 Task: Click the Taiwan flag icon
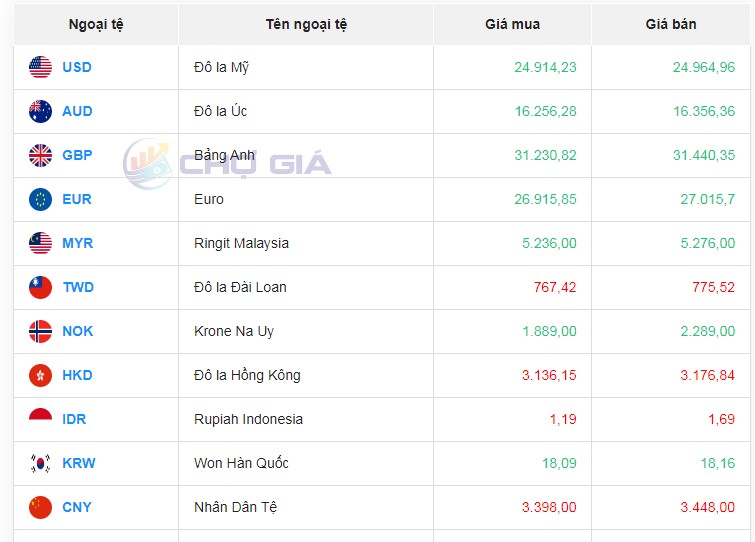click(40, 287)
